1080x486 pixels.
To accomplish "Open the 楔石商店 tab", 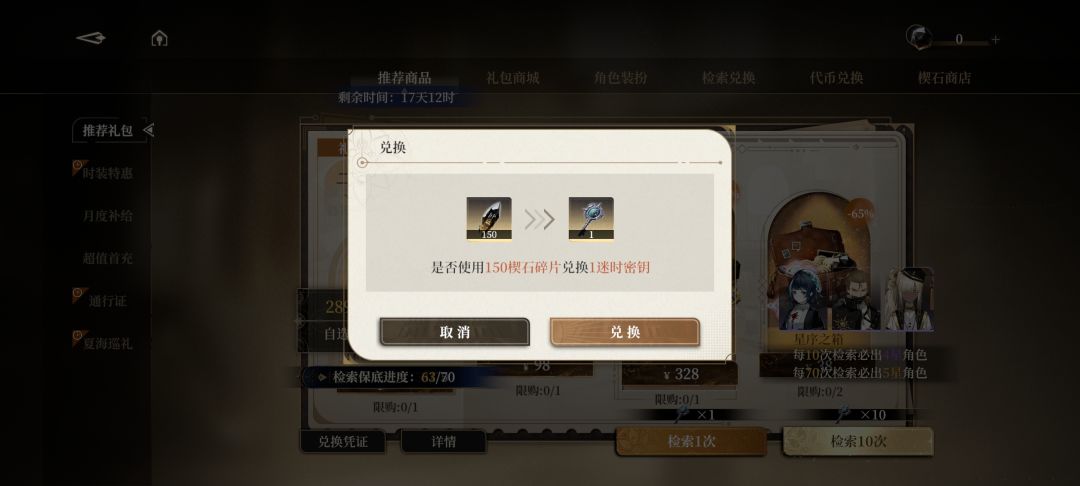I will (x=944, y=78).
